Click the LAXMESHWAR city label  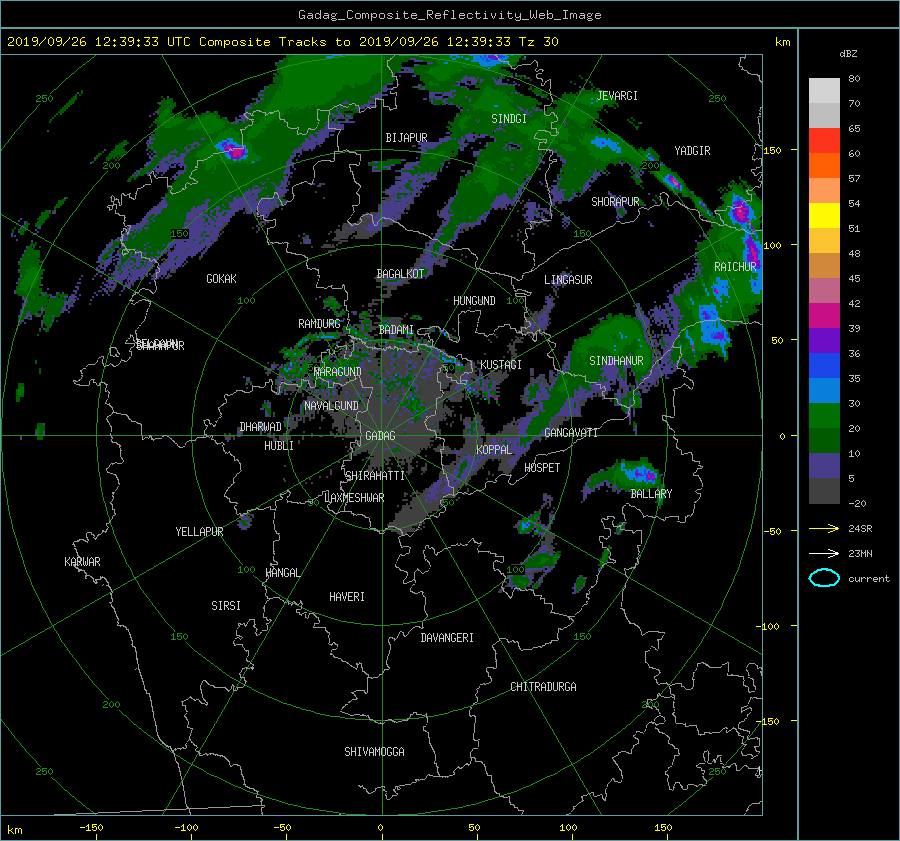coord(354,498)
